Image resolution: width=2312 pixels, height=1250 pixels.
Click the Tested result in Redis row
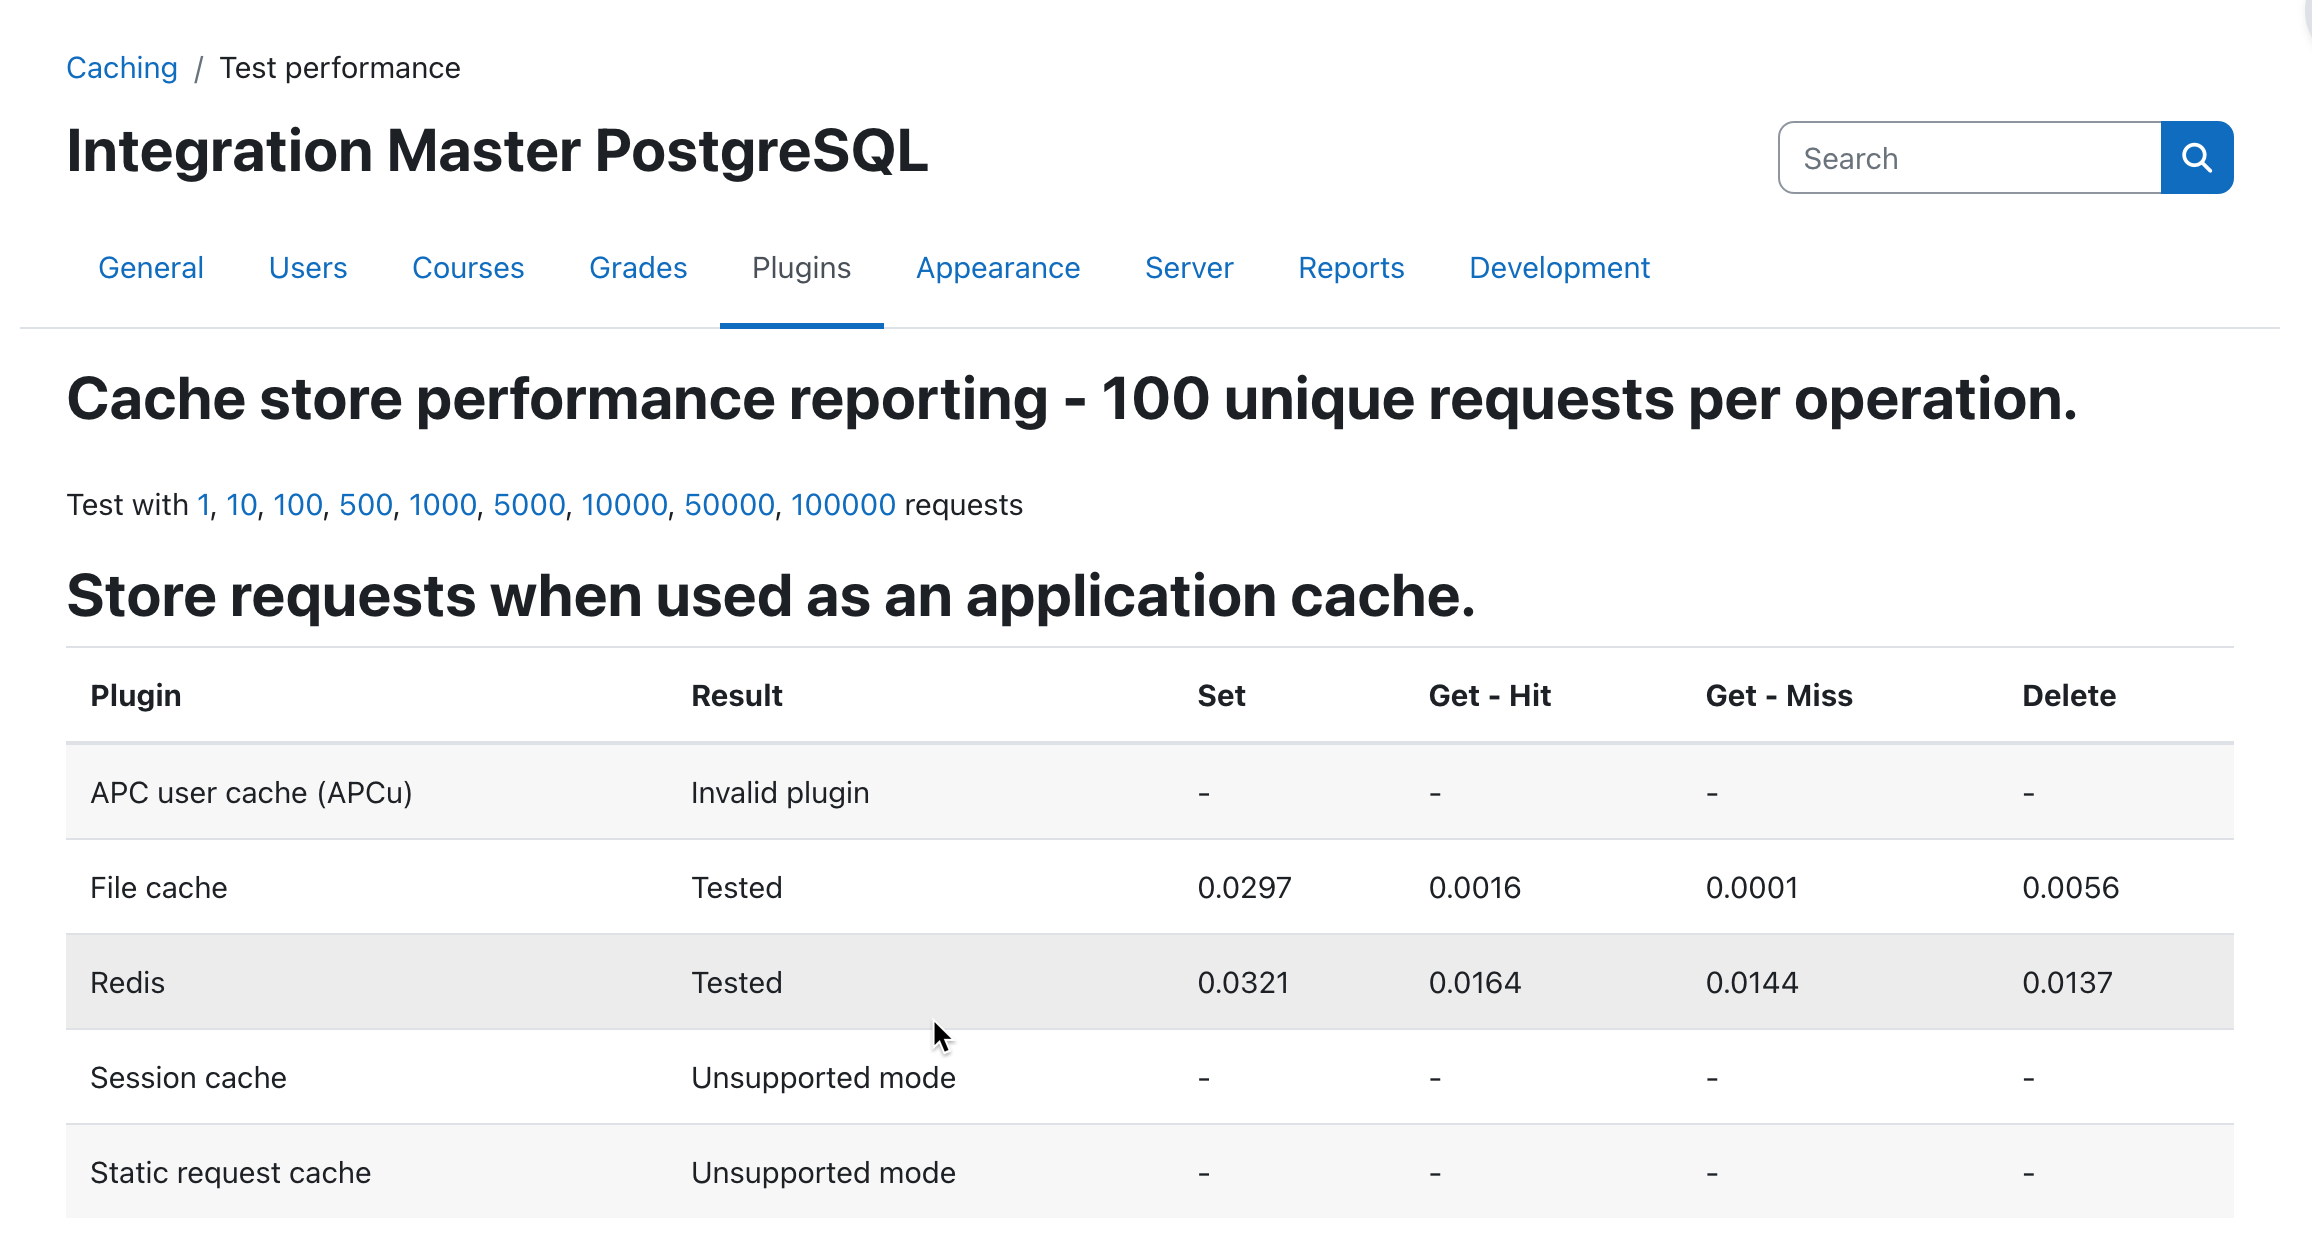(737, 983)
